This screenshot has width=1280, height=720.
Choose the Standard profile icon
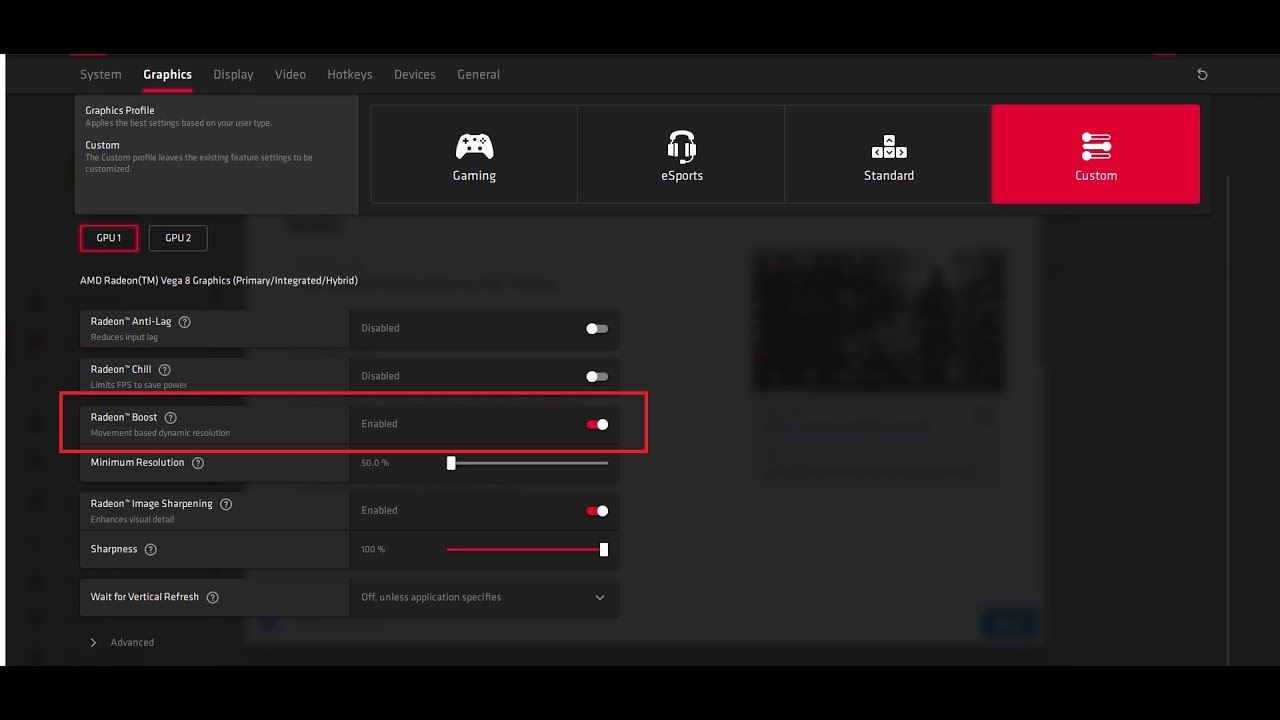889,146
